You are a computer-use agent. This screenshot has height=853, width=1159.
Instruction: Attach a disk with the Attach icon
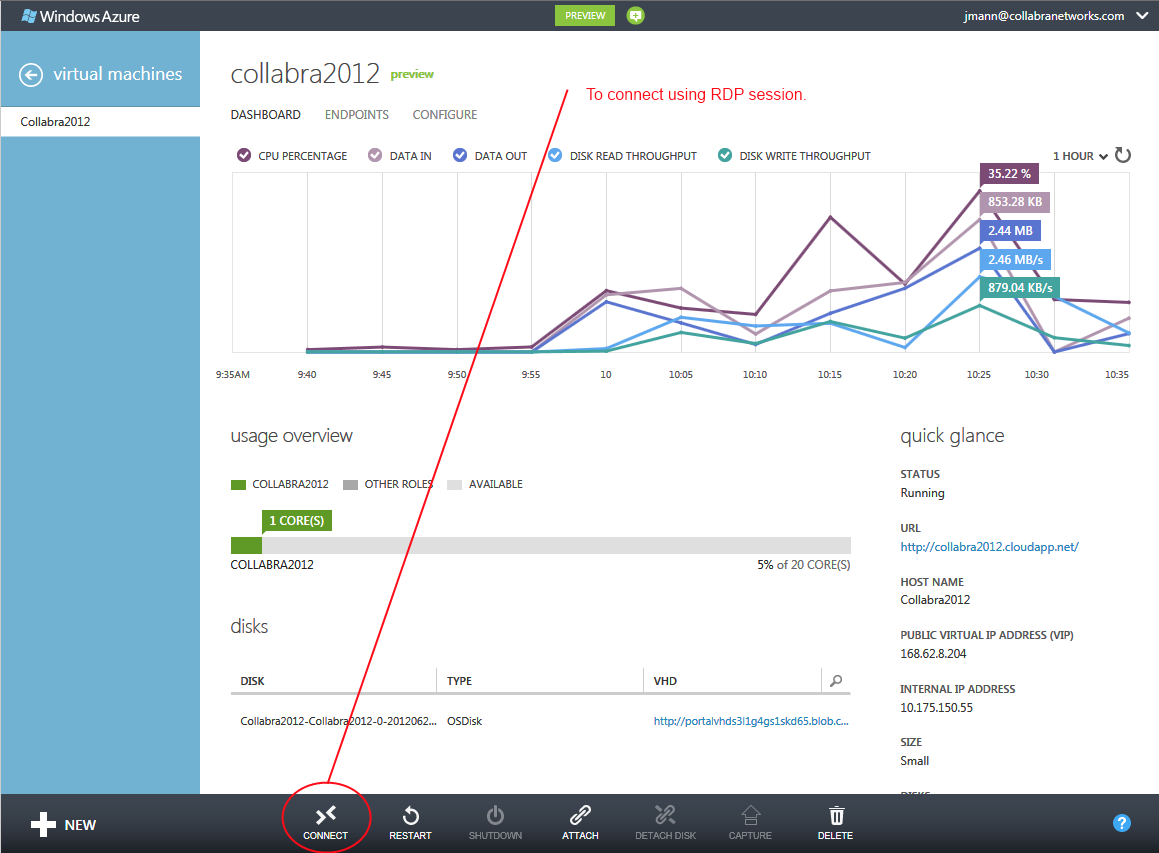click(580, 815)
